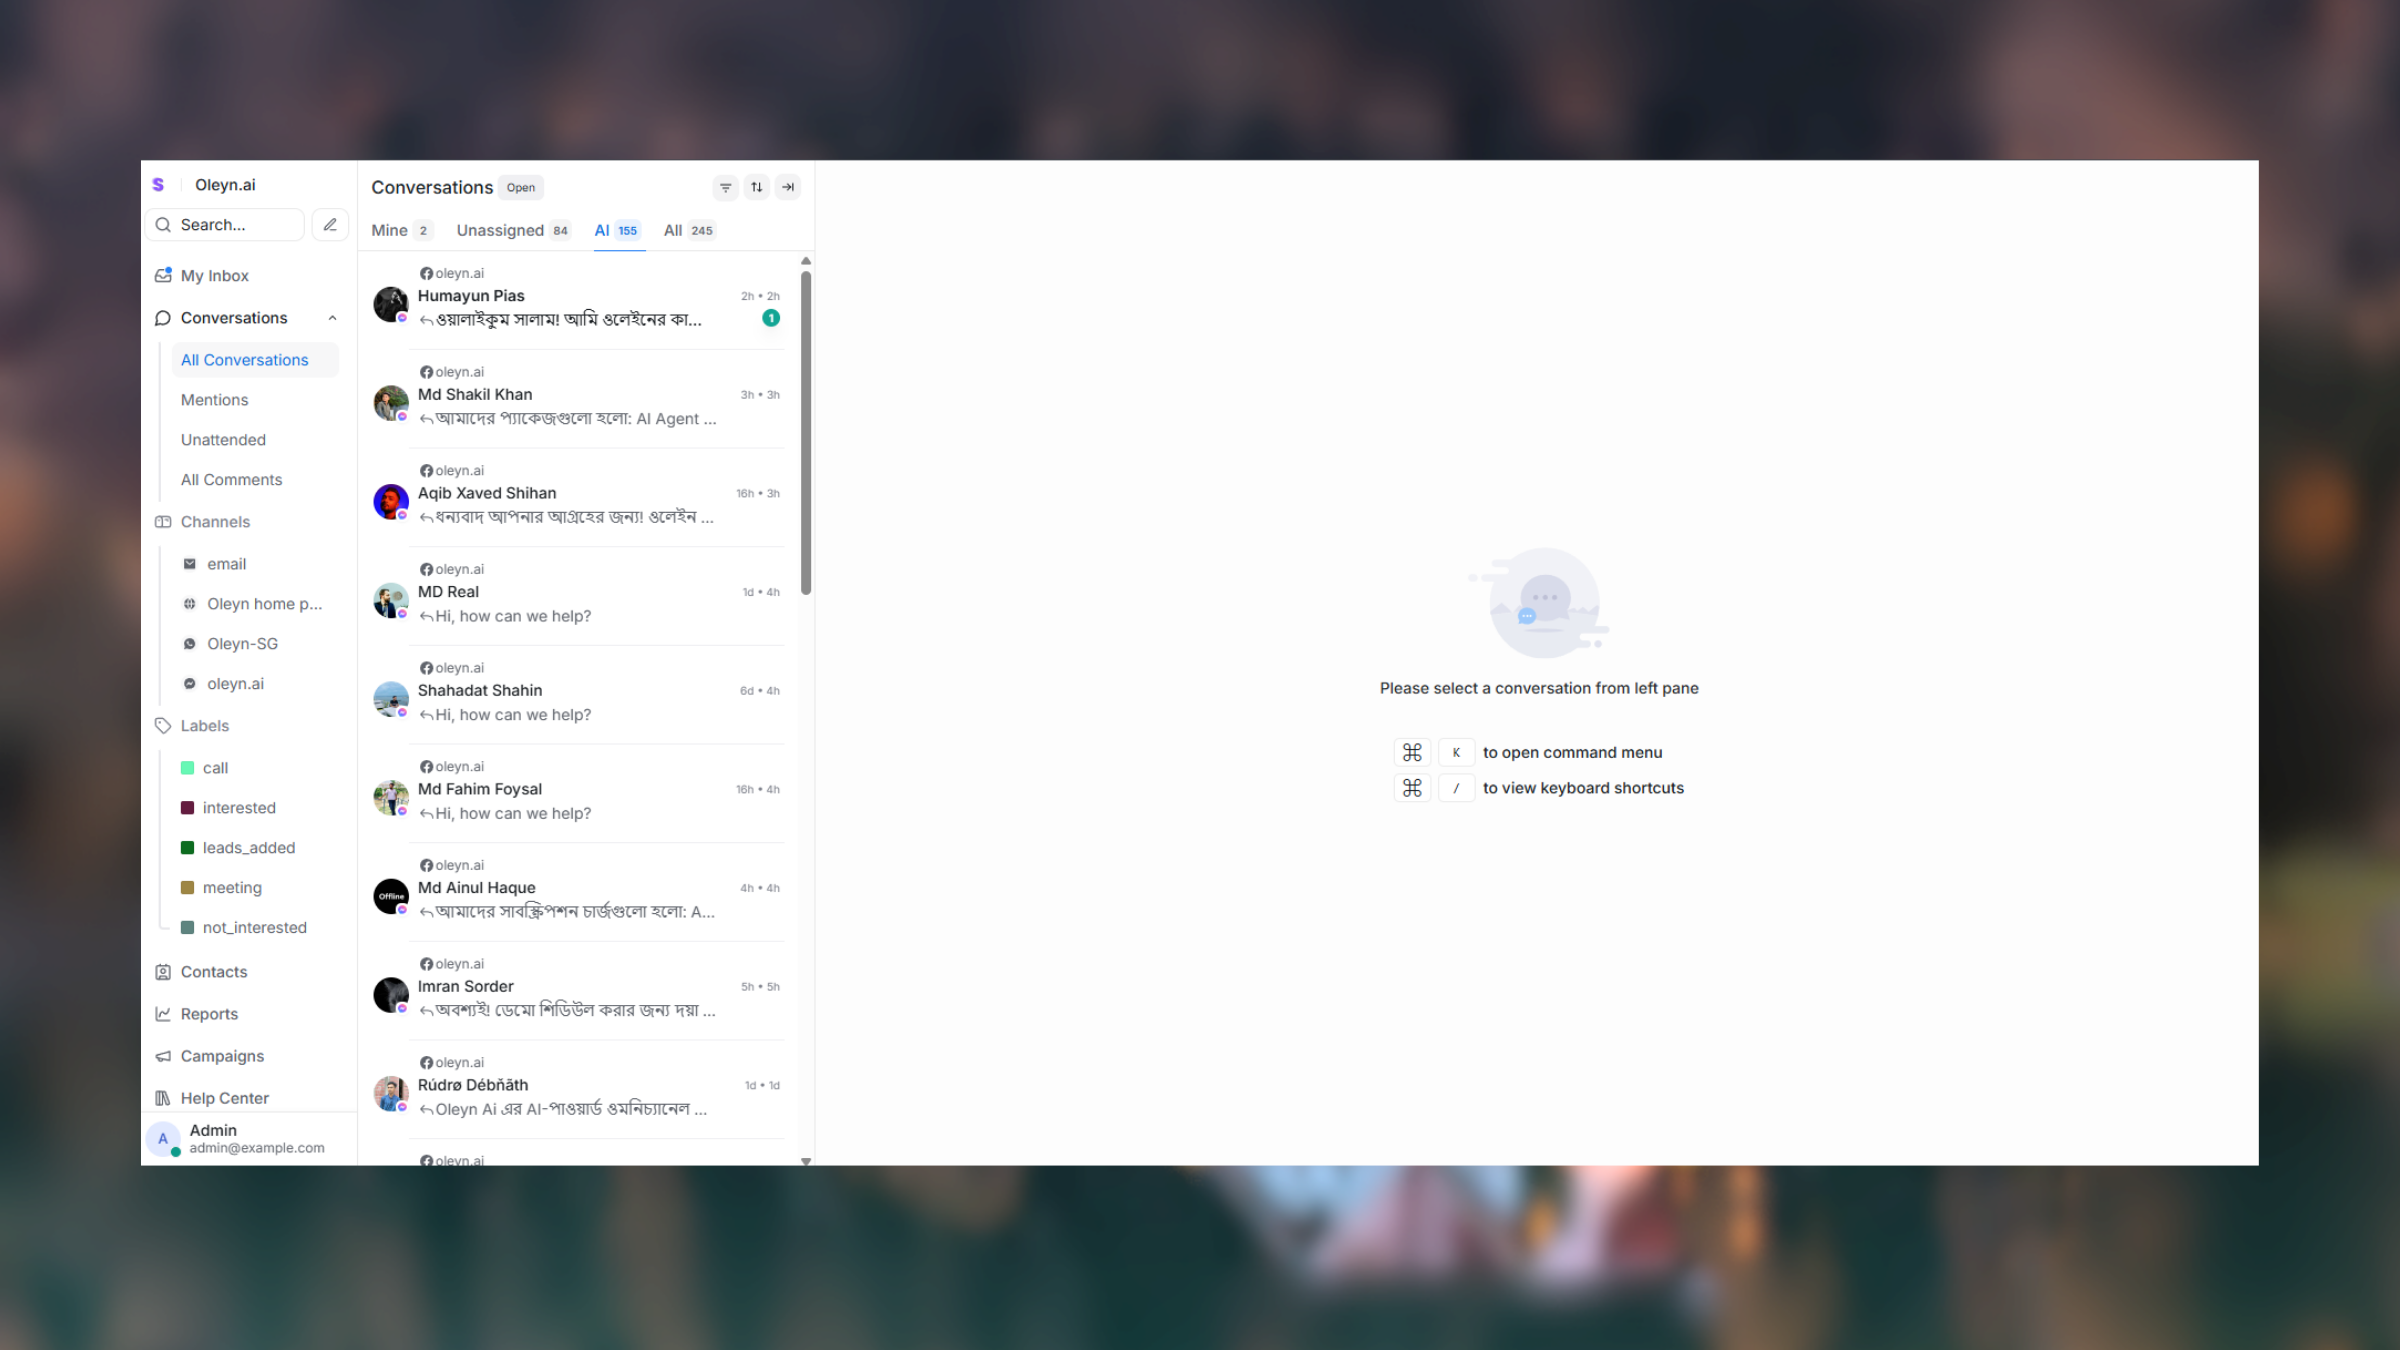Image resolution: width=2400 pixels, height=1350 pixels.
Task: Open All Comments from the sidebar
Action: coord(231,479)
